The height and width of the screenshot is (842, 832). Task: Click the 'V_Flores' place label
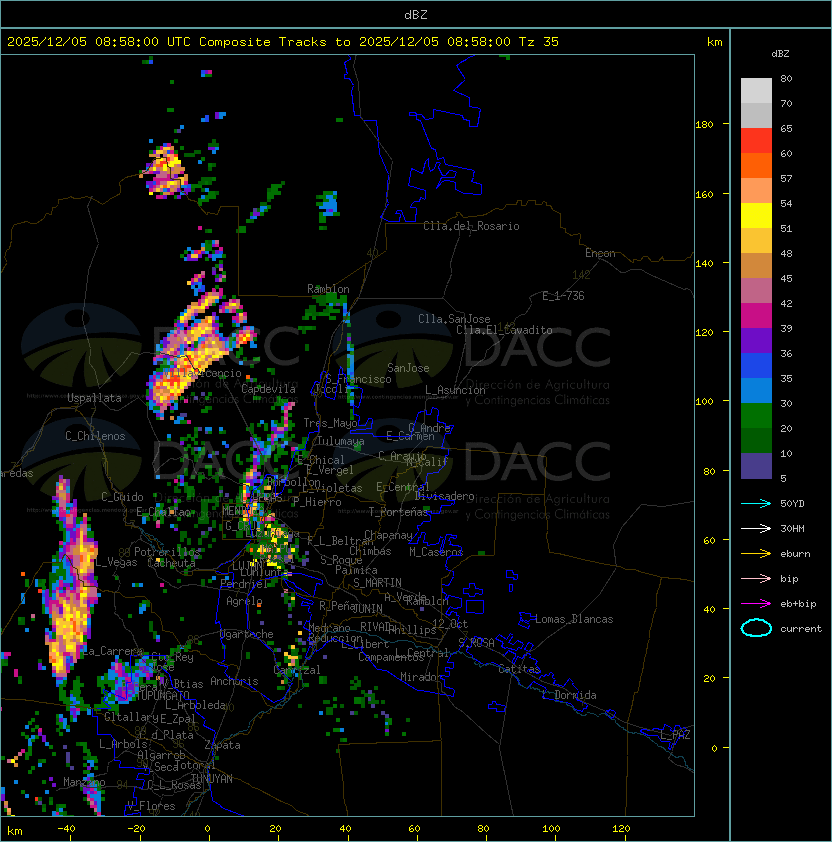click(x=151, y=806)
